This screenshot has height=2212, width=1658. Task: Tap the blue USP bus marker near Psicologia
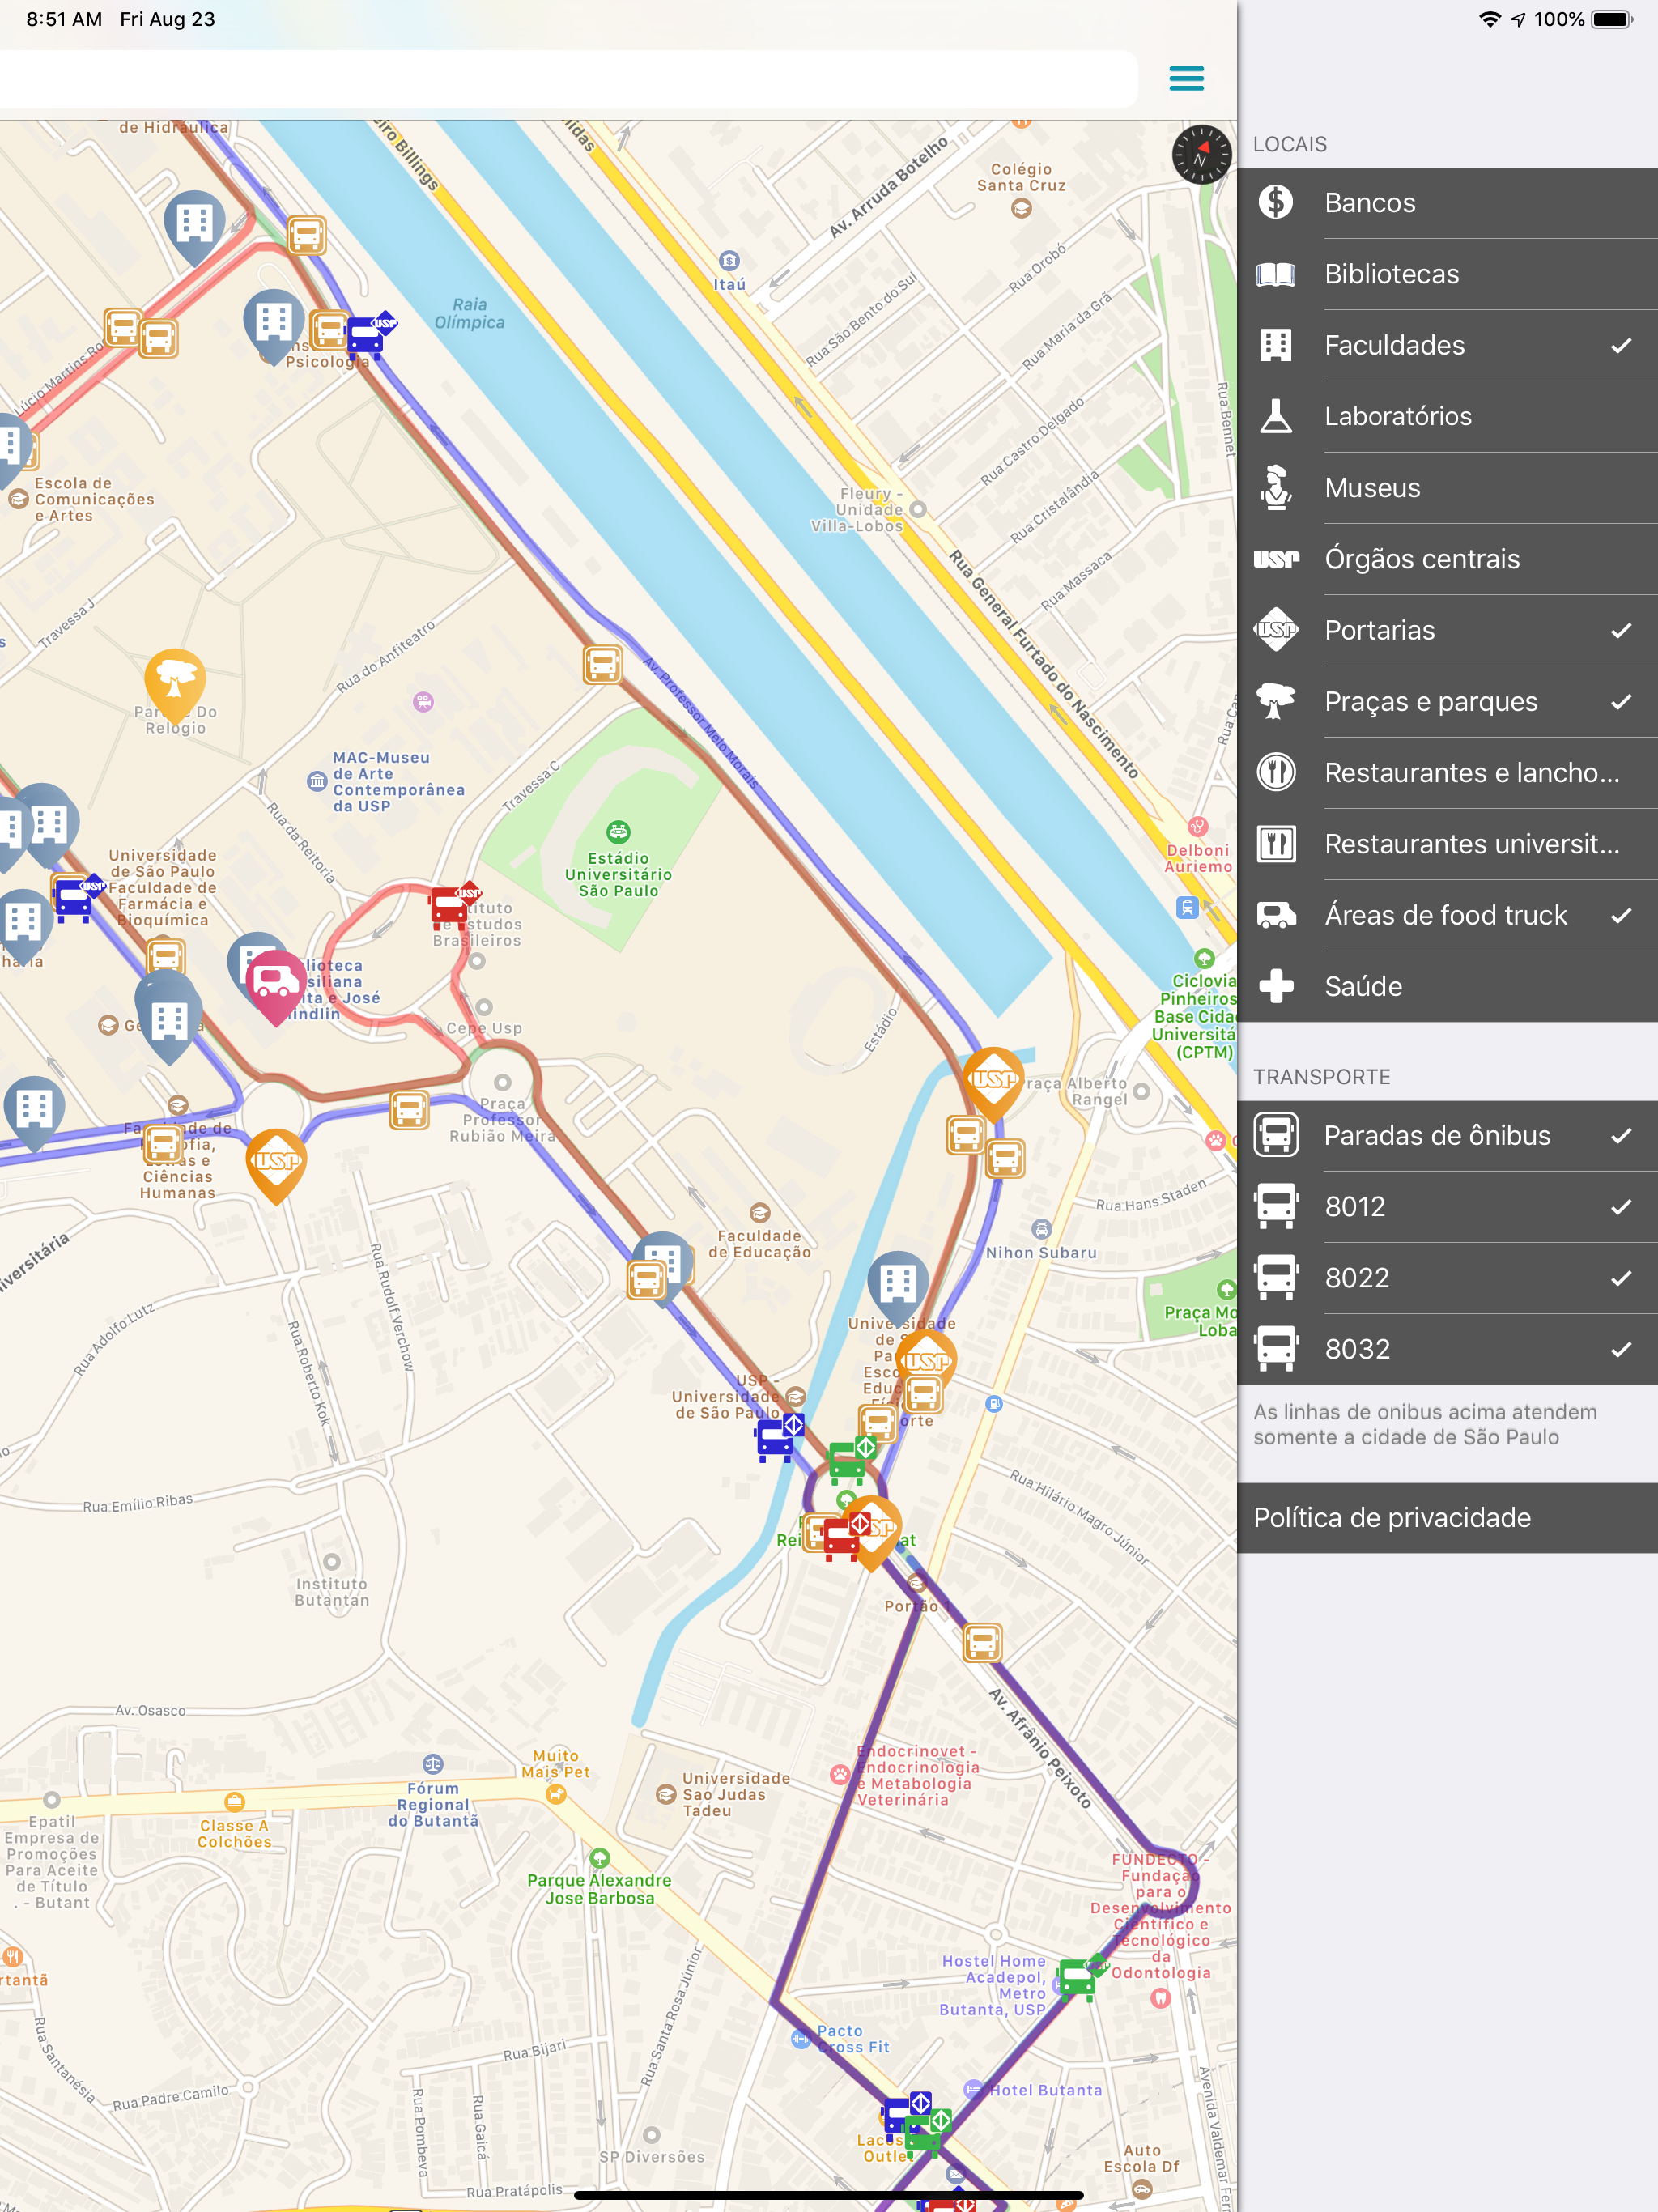click(x=370, y=334)
